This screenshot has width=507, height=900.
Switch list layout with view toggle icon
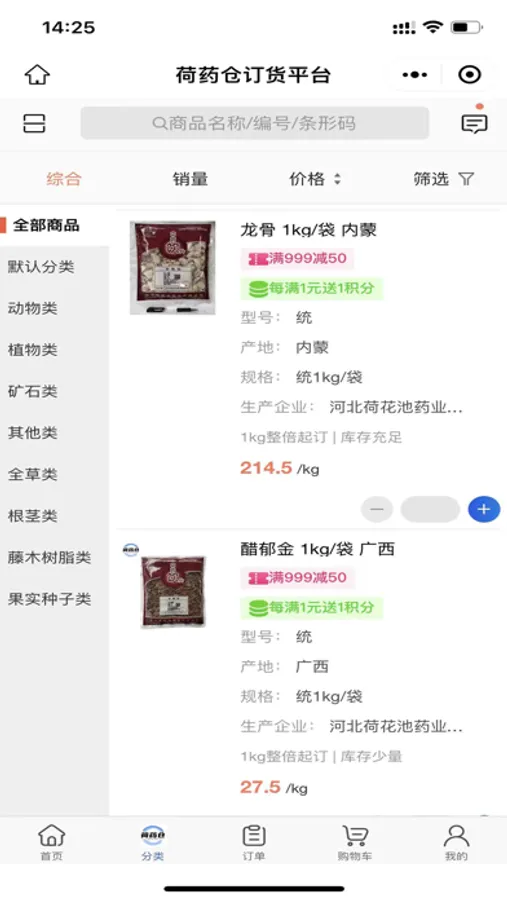[x=34, y=123]
